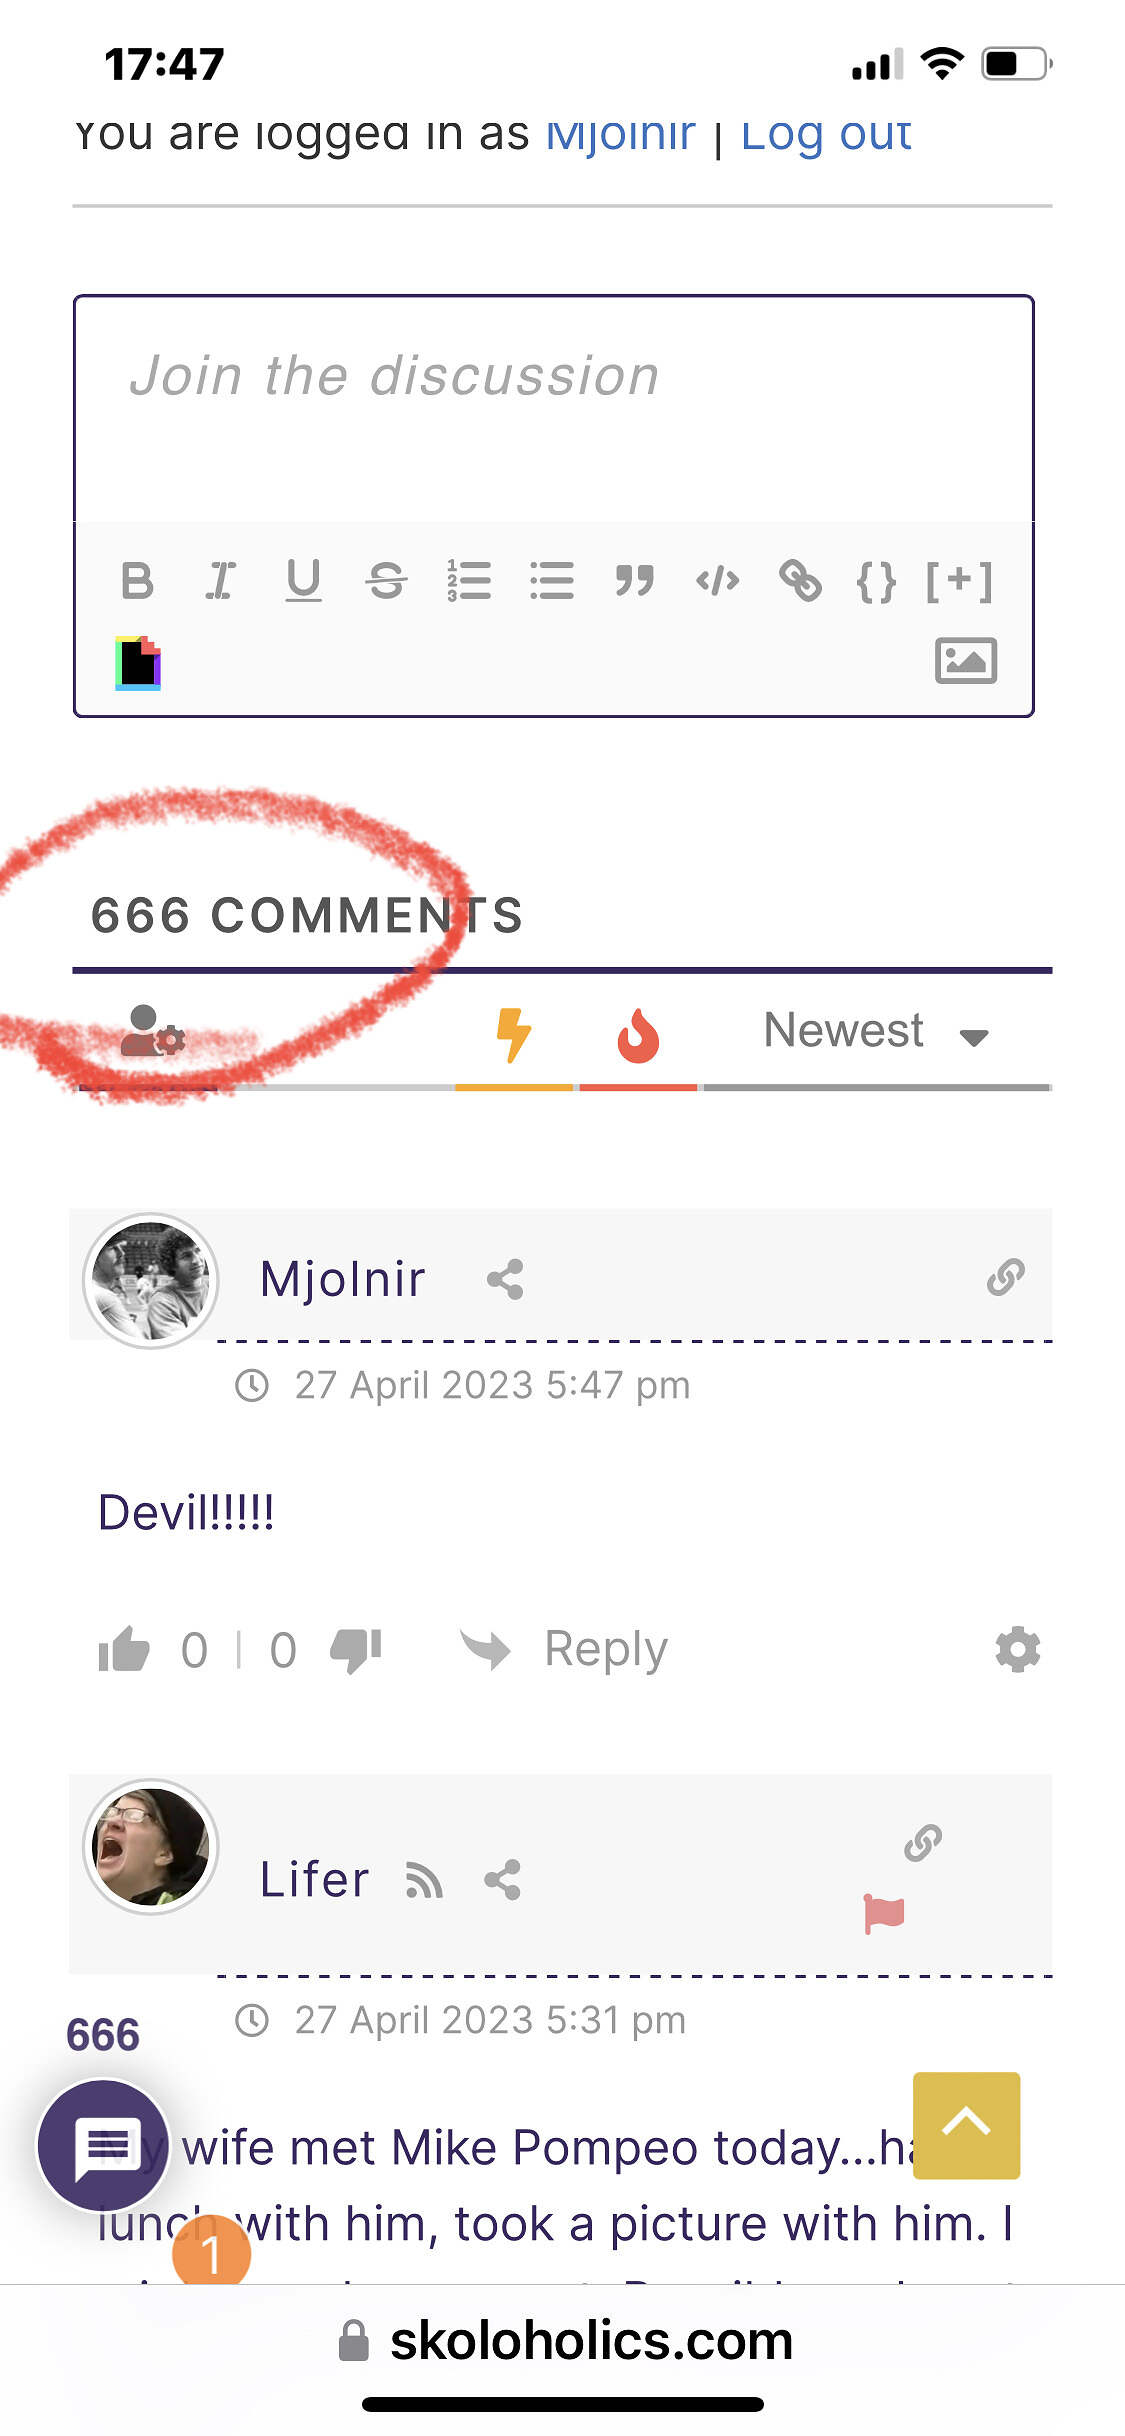This screenshot has height=2436, width=1125.
Task: Show most reacted comments with lightning icon
Action: tap(514, 1035)
